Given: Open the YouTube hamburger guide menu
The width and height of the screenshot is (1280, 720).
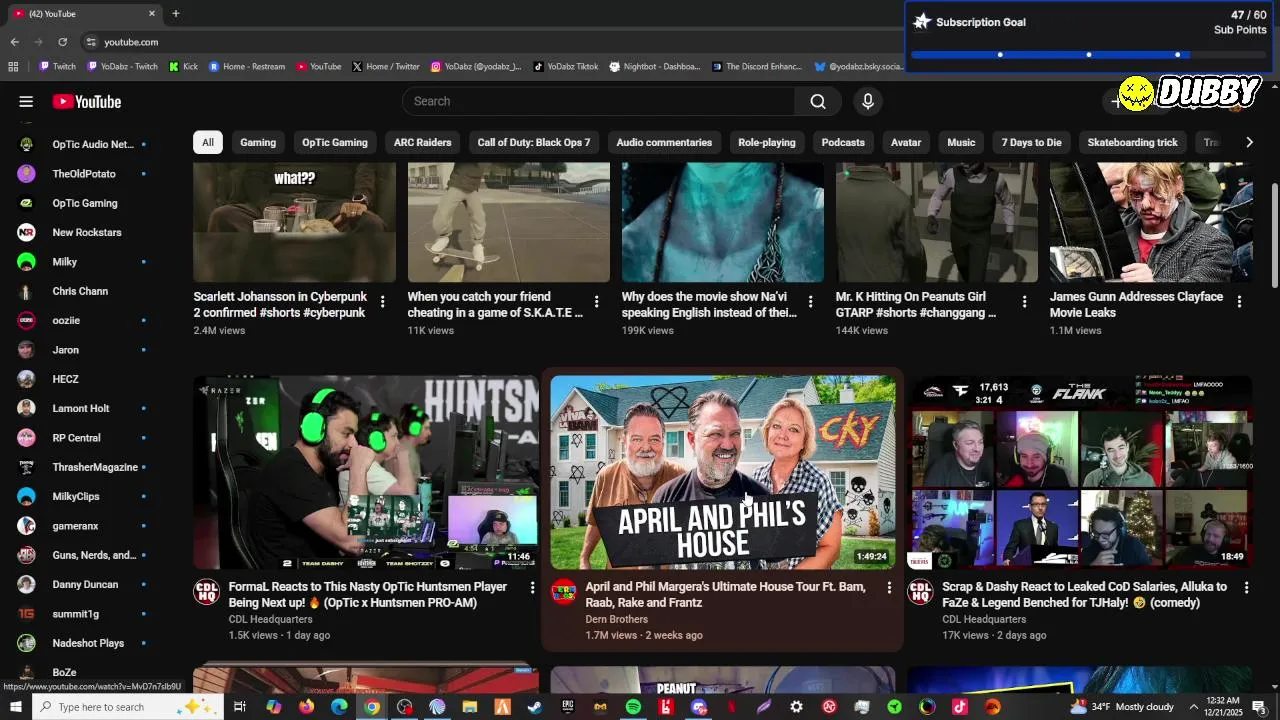Looking at the screenshot, I should [x=26, y=101].
